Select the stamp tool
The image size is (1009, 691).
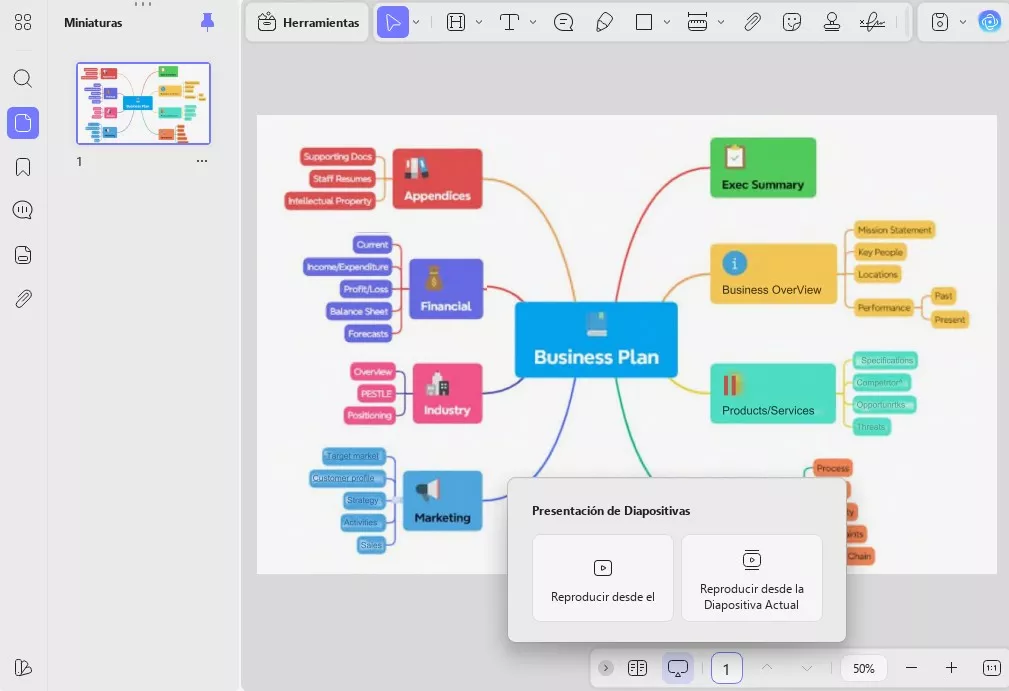(831, 23)
